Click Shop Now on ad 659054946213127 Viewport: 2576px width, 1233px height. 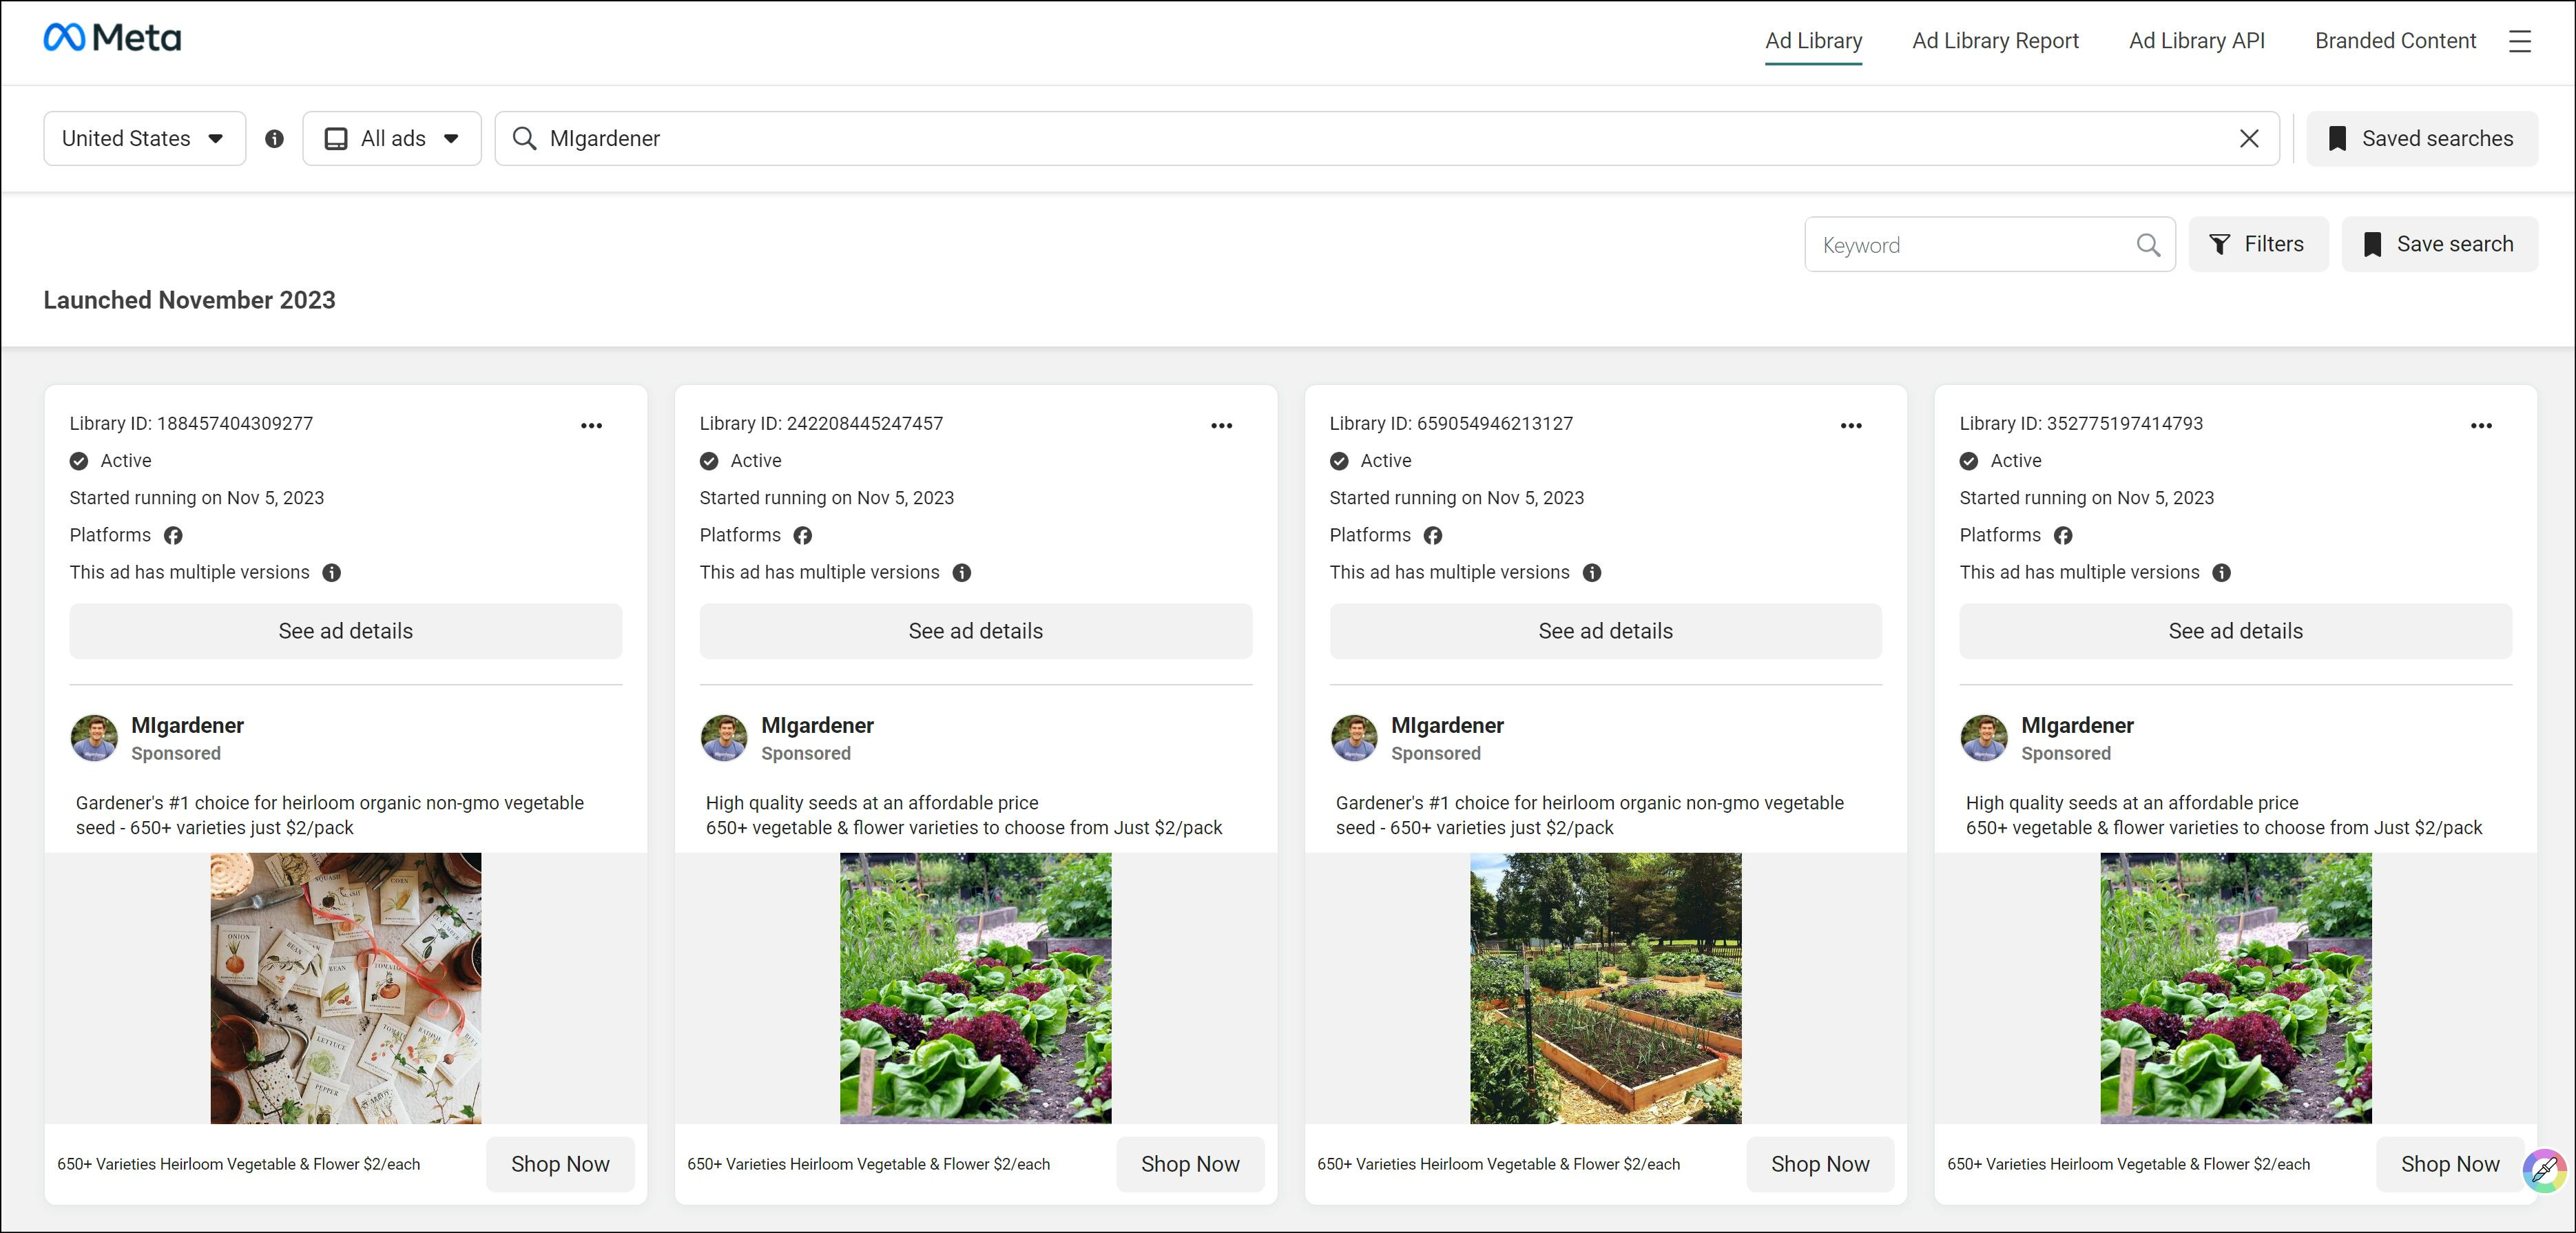click(1820, 1164)
